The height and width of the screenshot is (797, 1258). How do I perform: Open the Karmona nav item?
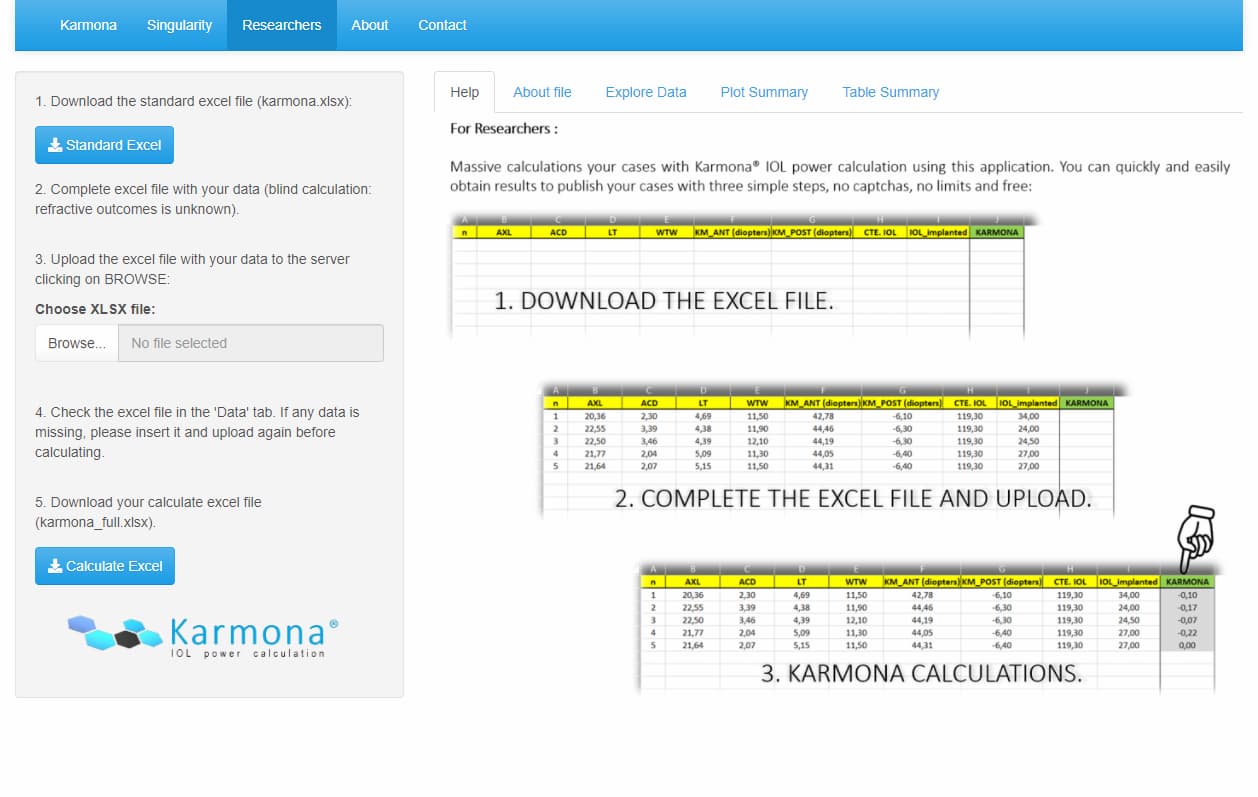click(88, 25)
